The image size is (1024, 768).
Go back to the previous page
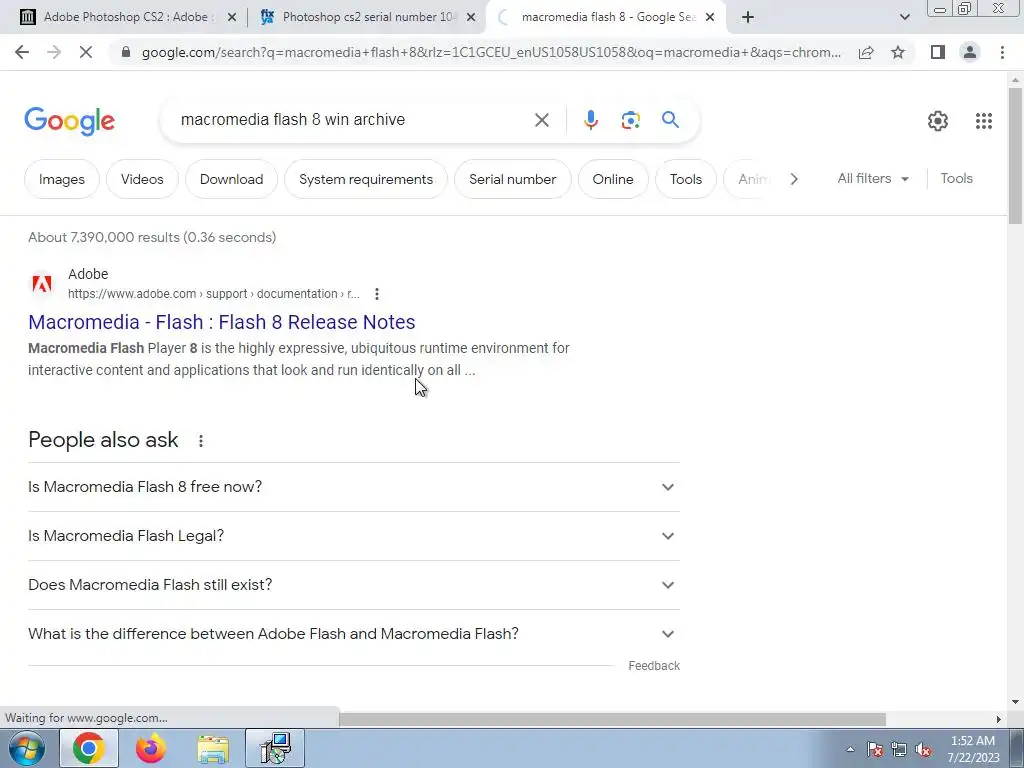[22, 52]
